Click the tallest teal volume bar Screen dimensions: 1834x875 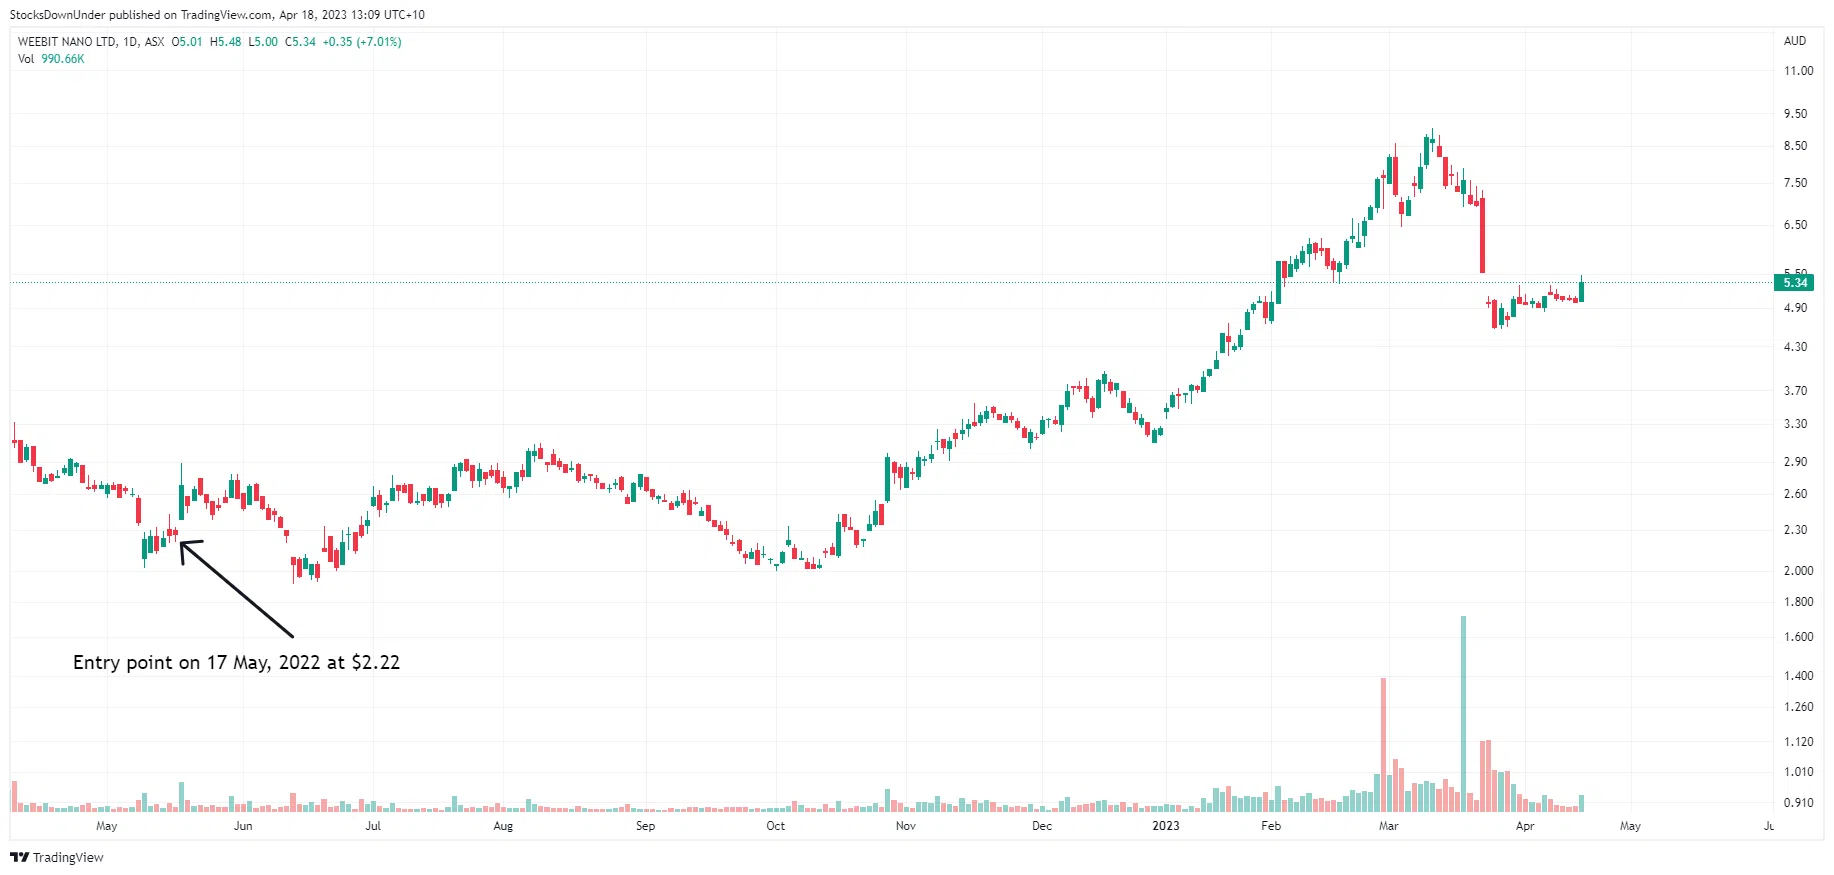(1463, 712)
